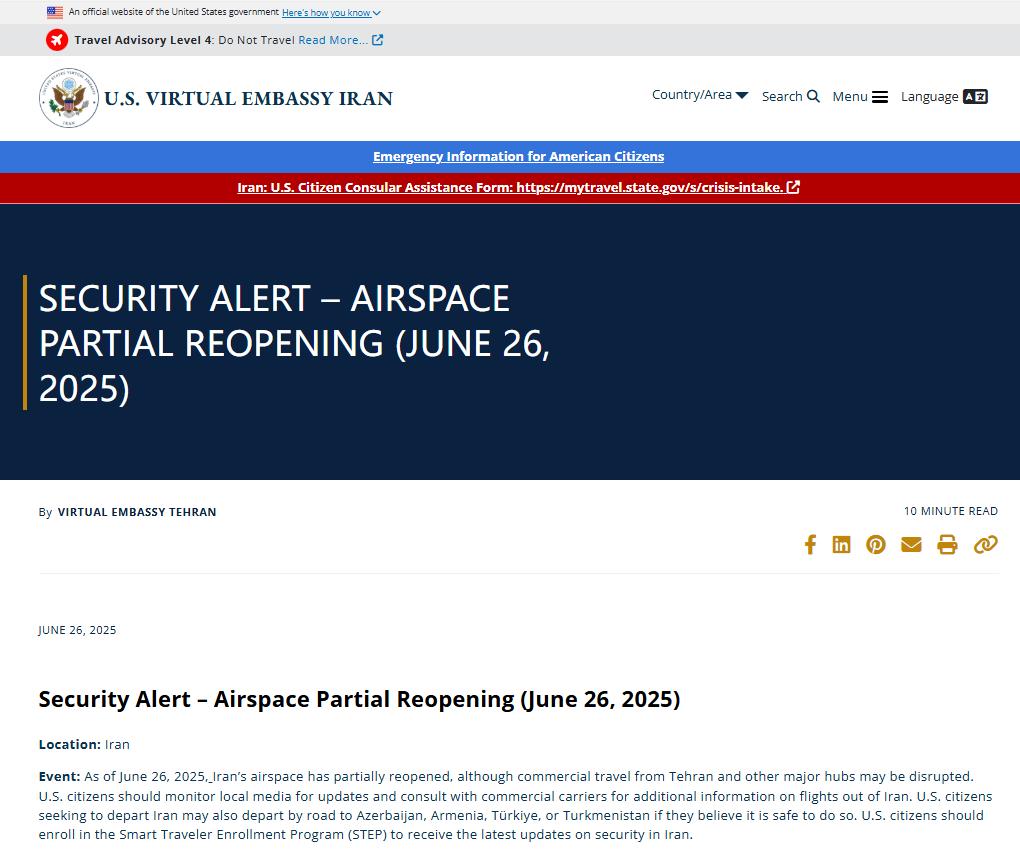
Task: Pin article to Pinterest
Action: [x=876, y=544]
